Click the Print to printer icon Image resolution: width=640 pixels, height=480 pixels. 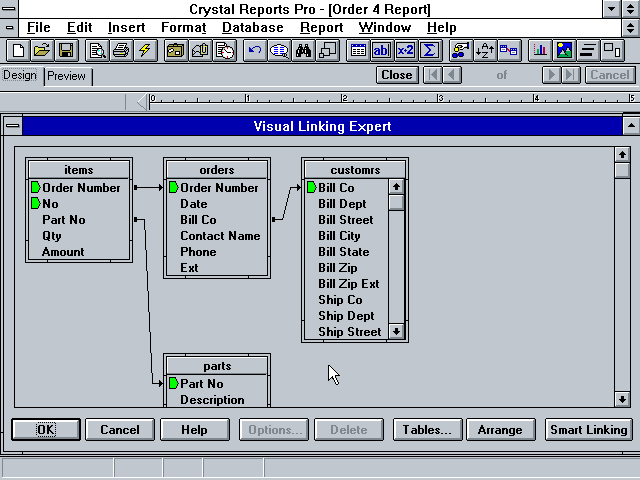pos(121,51)
